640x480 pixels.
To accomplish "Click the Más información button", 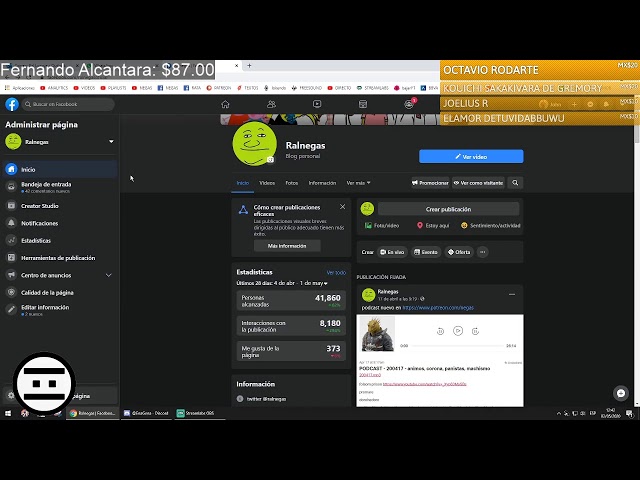I will pos(287,246).
